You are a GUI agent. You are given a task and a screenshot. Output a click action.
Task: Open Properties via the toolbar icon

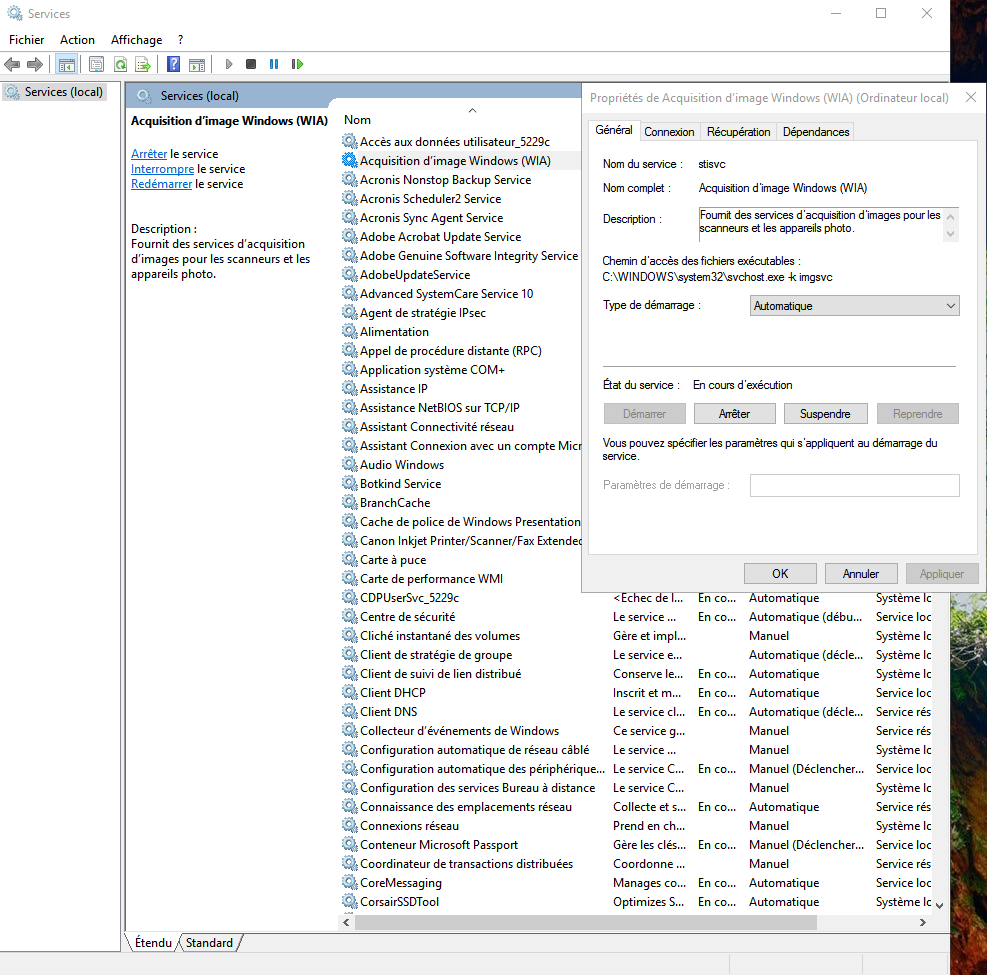[96, 64]
